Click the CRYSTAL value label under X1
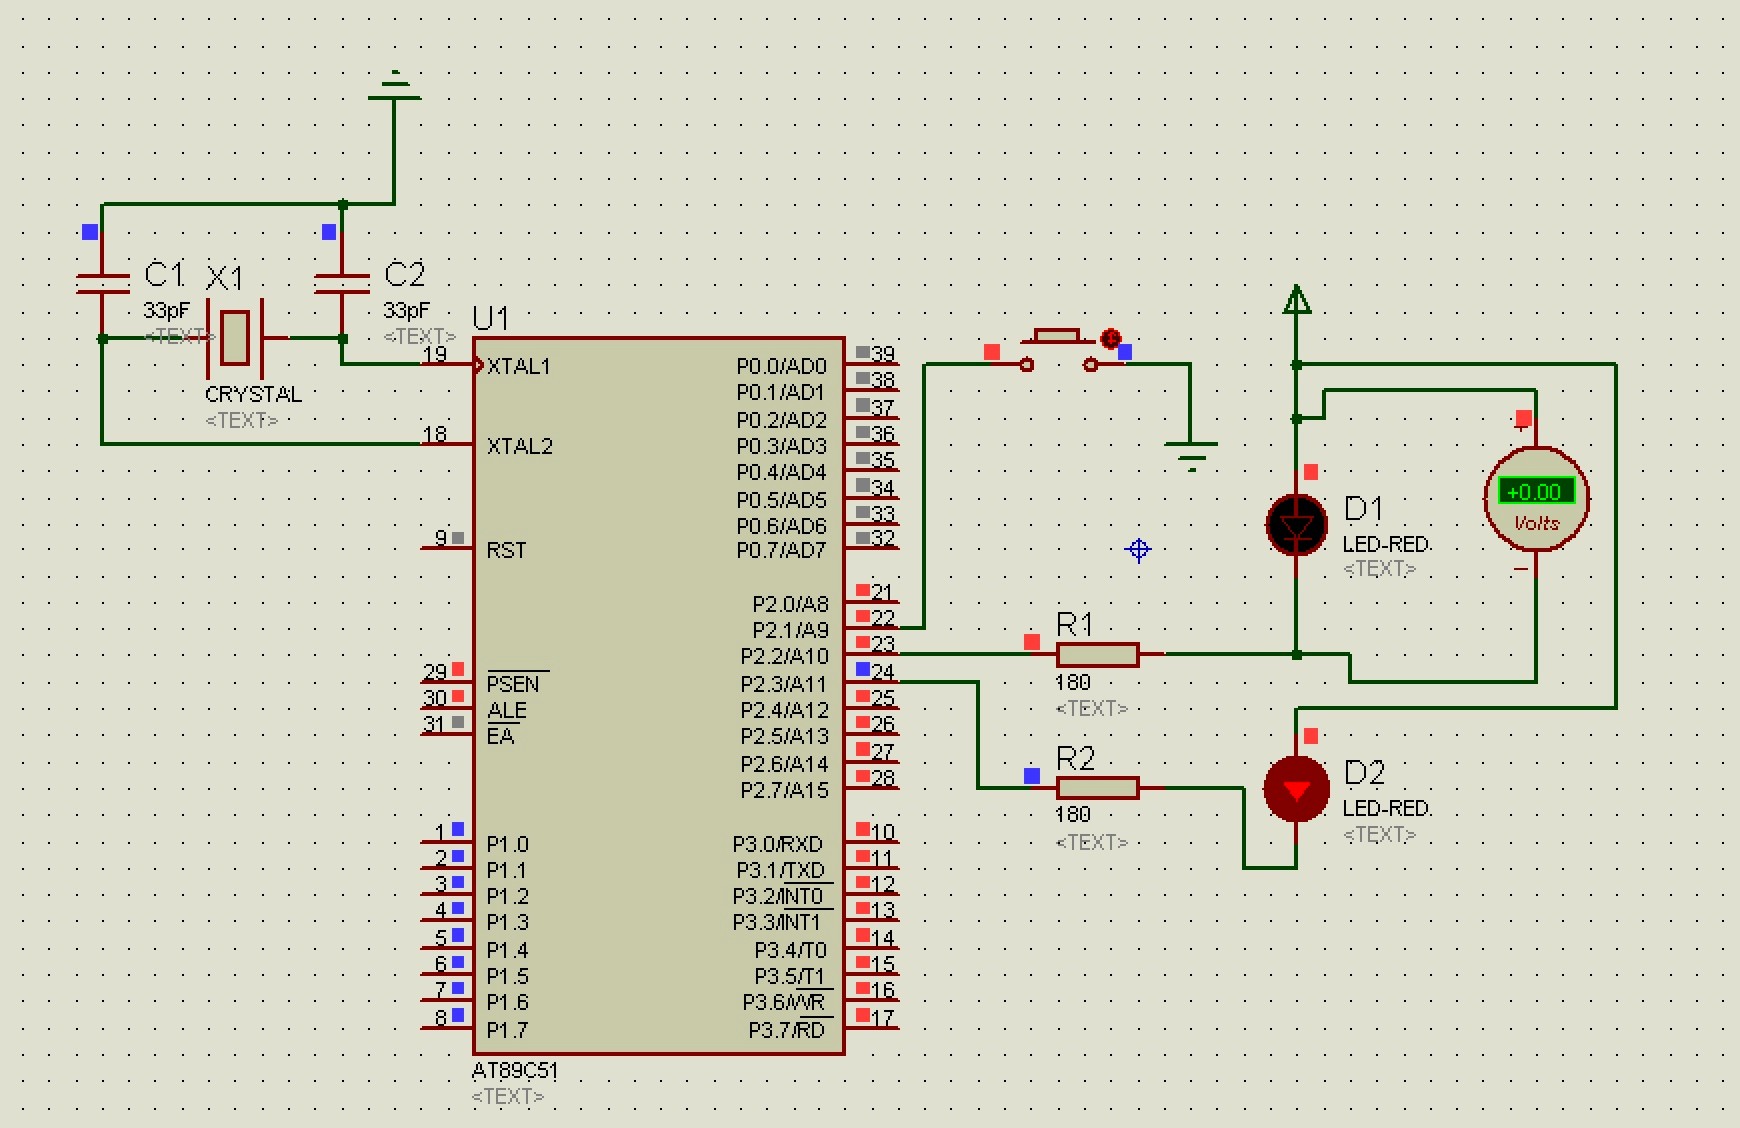Viewport: 1740px width, 1128px height. (x=253, y=394)
